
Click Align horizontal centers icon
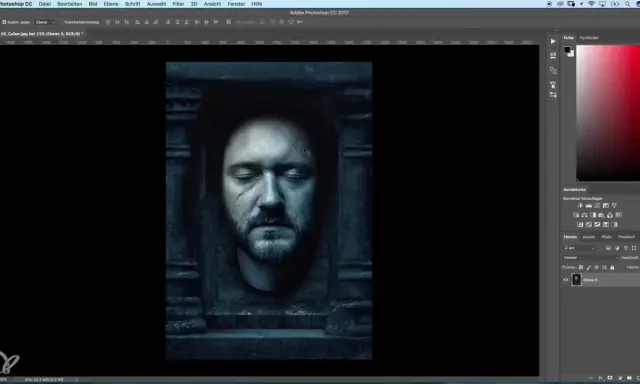[x=147, y=22]
